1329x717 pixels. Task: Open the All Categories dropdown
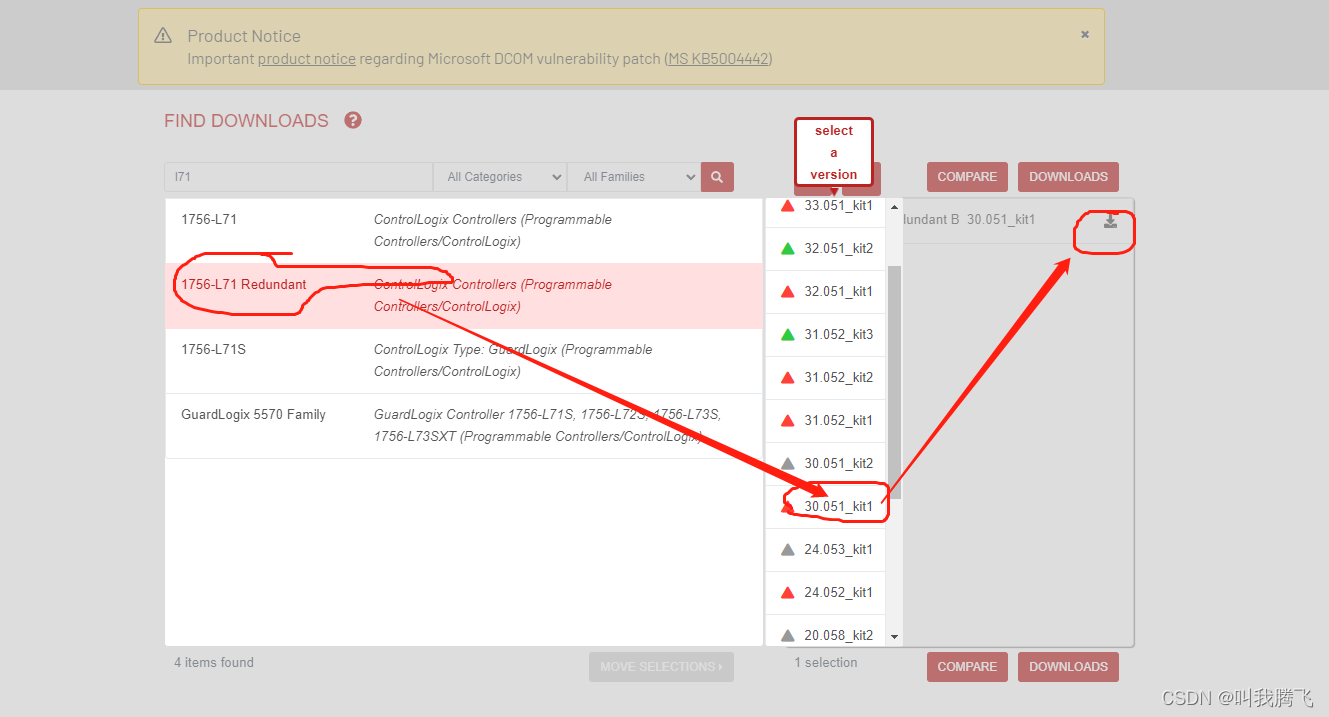click(x=500, y=177)
